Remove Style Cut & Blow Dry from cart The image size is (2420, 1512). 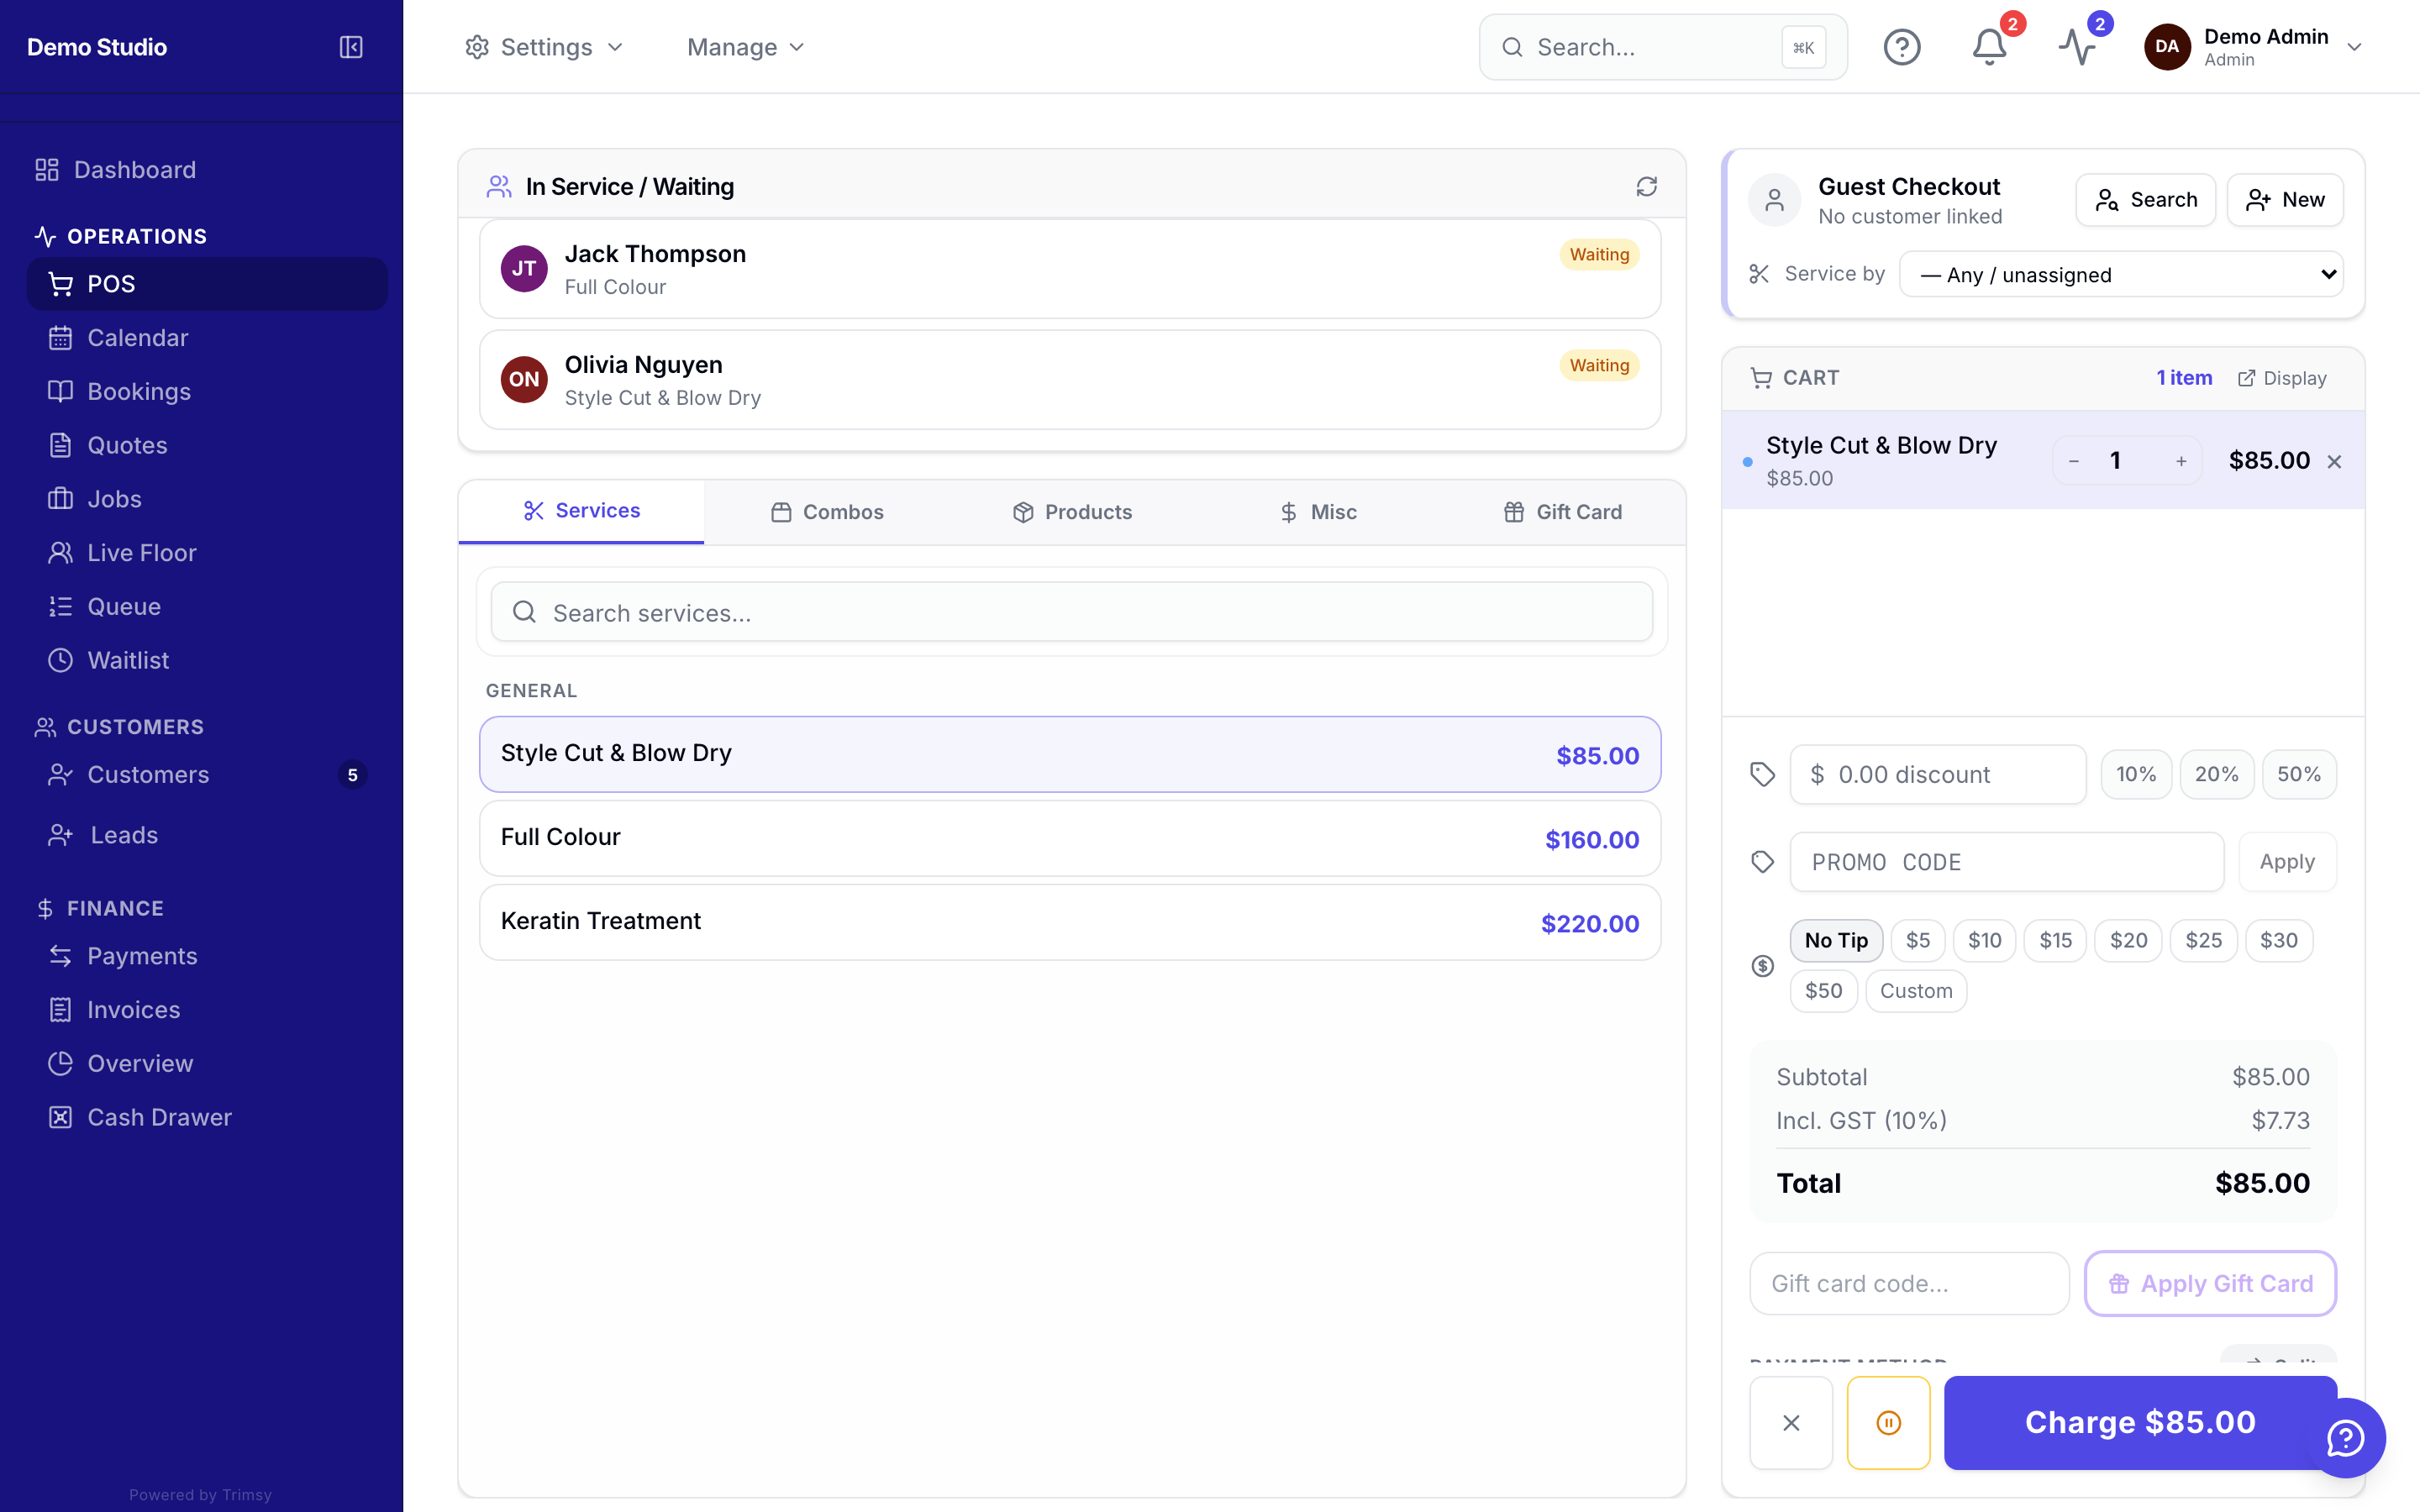(x=2334, y=461)
